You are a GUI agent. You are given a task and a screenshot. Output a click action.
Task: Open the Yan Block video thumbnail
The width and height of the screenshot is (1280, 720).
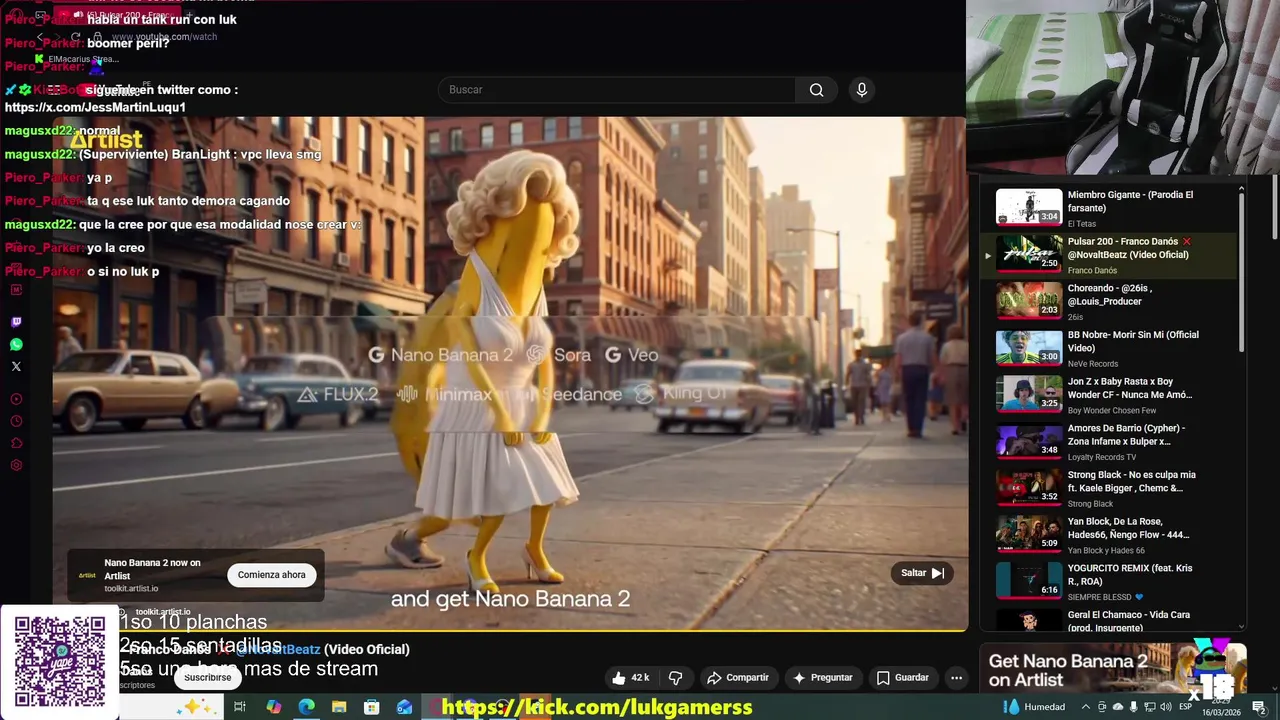pos(1029,533)
